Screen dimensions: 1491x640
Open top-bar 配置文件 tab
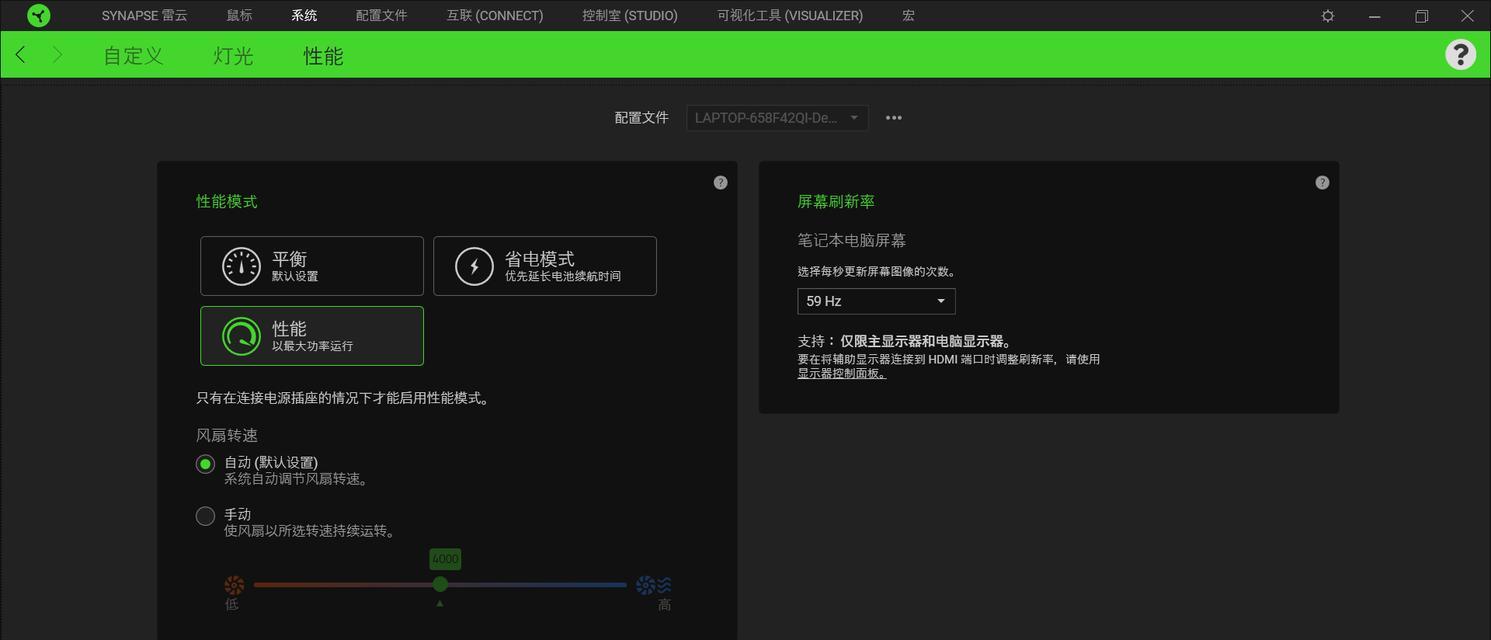pos(381,16)
